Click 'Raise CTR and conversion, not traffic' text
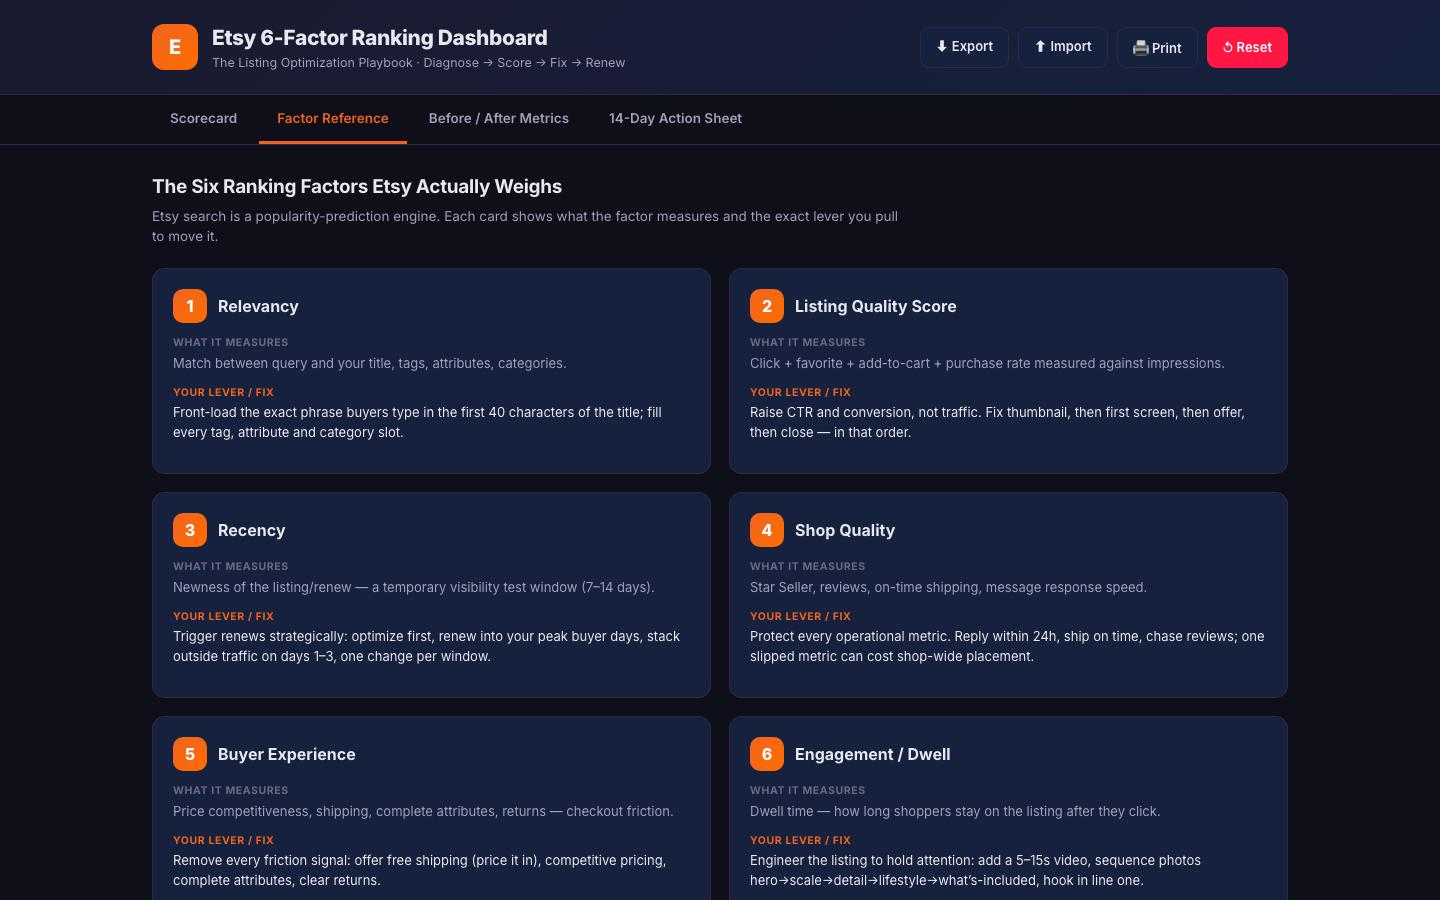The height and width of the screenshot is (900, 1440). tap(997, 422)
